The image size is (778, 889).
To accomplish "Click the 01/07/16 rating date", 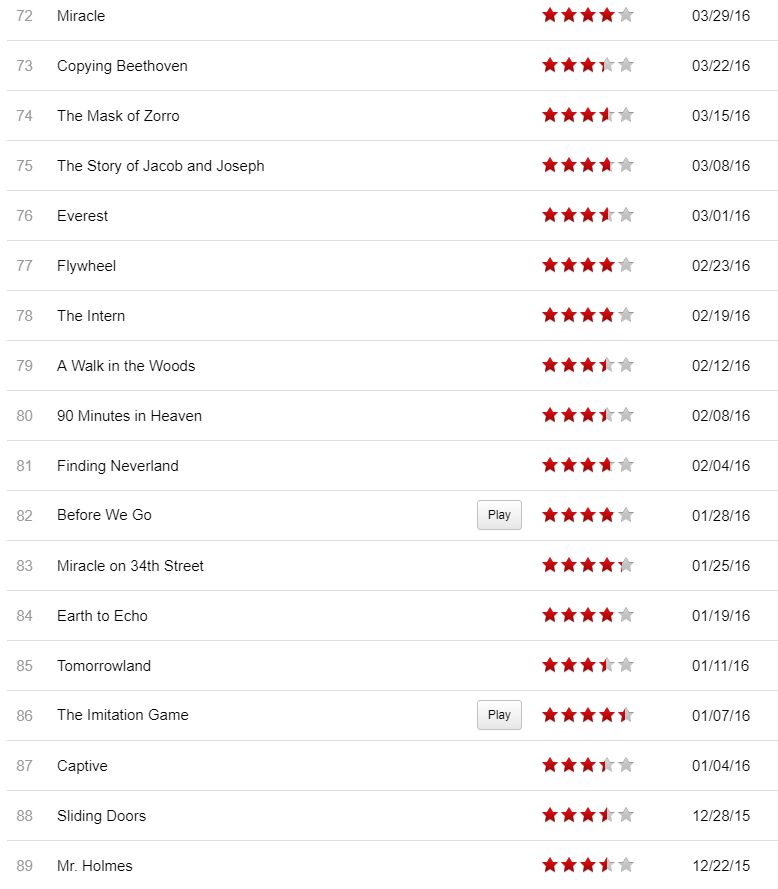I will (x=720, y=716).
